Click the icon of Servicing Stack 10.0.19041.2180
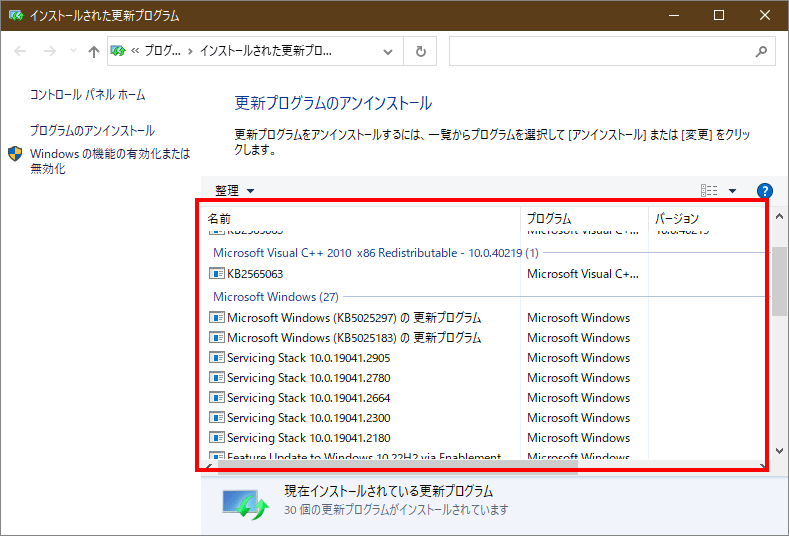Image resolution: width=789 pixels, height=536 pixels. (x=216, y=438)
